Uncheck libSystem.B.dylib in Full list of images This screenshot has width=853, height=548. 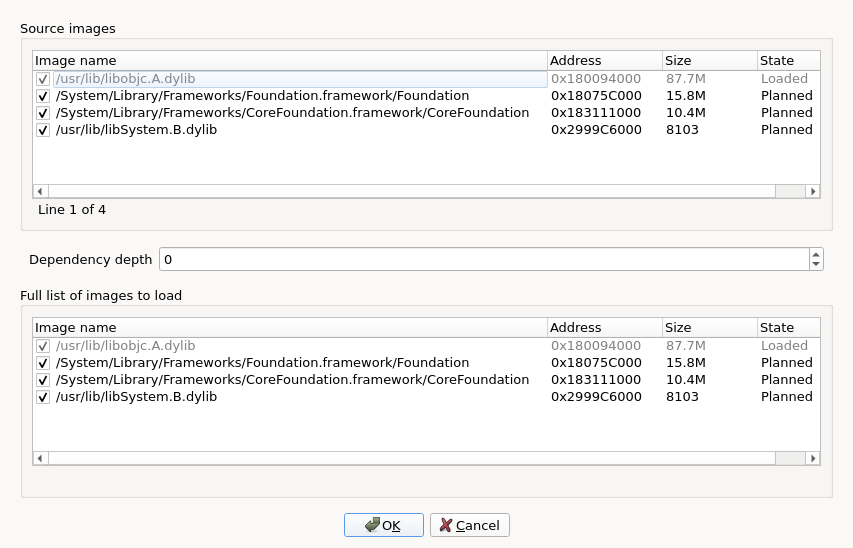point(43,397)
